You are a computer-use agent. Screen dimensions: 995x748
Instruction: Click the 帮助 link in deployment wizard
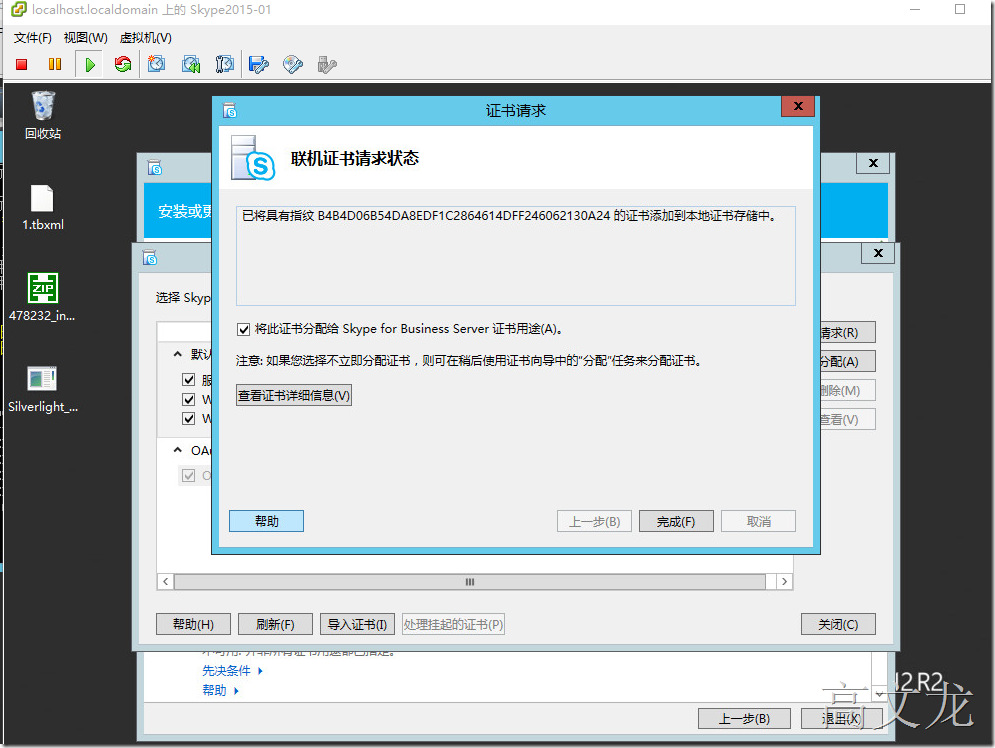click(214, 690)
